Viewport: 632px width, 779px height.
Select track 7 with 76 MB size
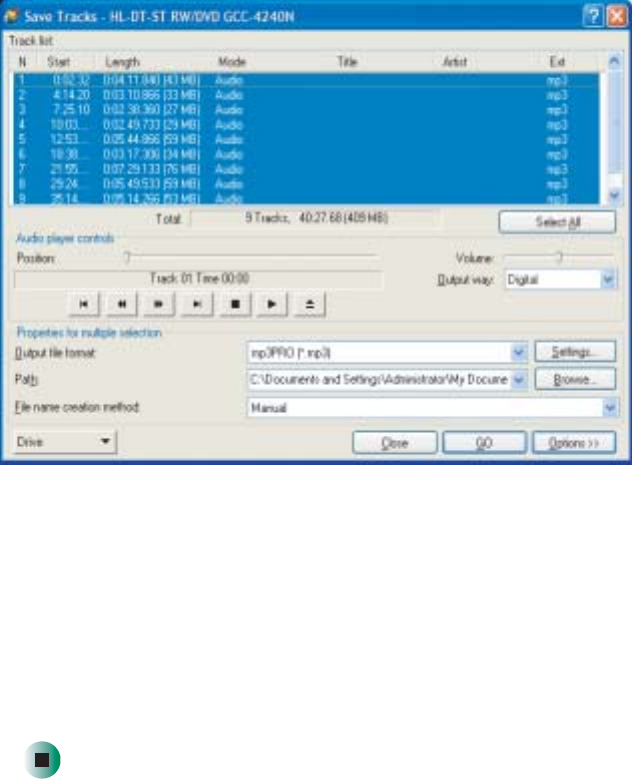tap(306, 169)
